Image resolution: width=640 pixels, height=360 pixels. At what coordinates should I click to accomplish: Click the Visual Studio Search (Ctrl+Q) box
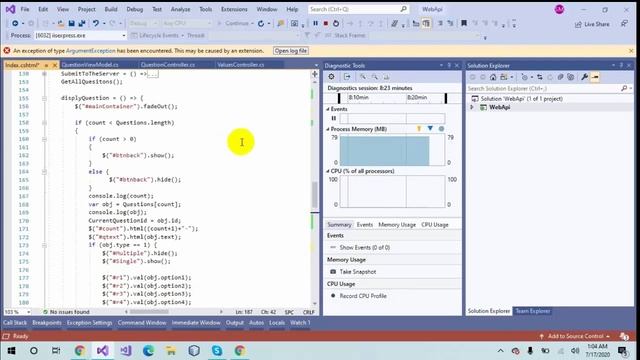pyautogui.click(x=358, y=9)
